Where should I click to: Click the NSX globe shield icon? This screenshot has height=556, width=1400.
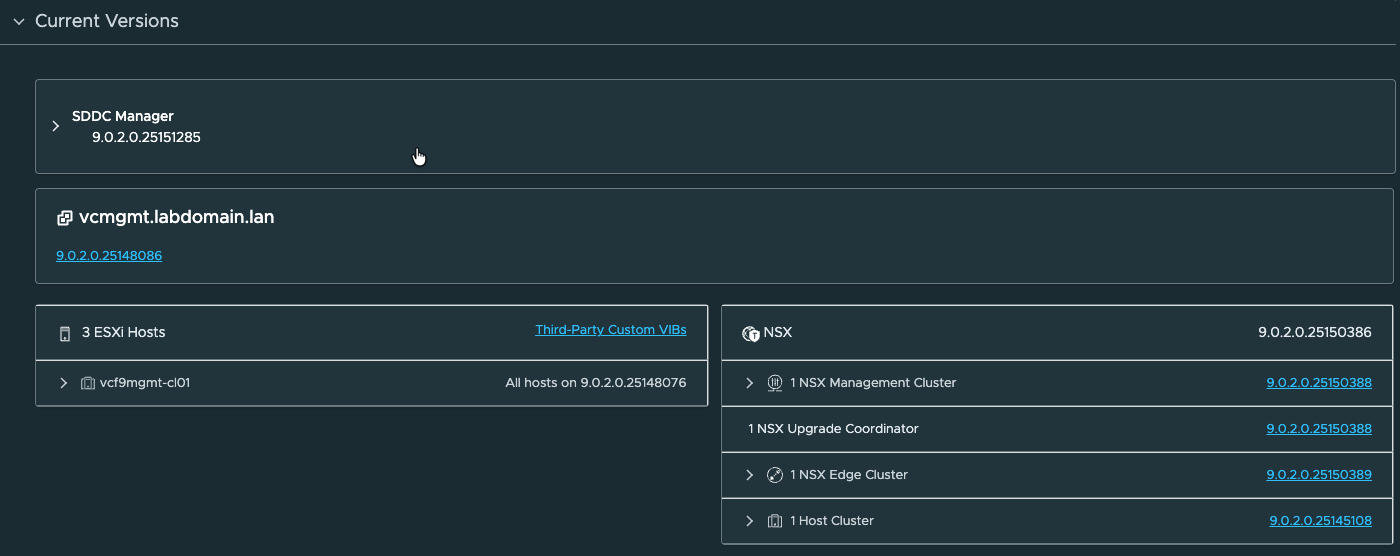(x=751, y=333)
